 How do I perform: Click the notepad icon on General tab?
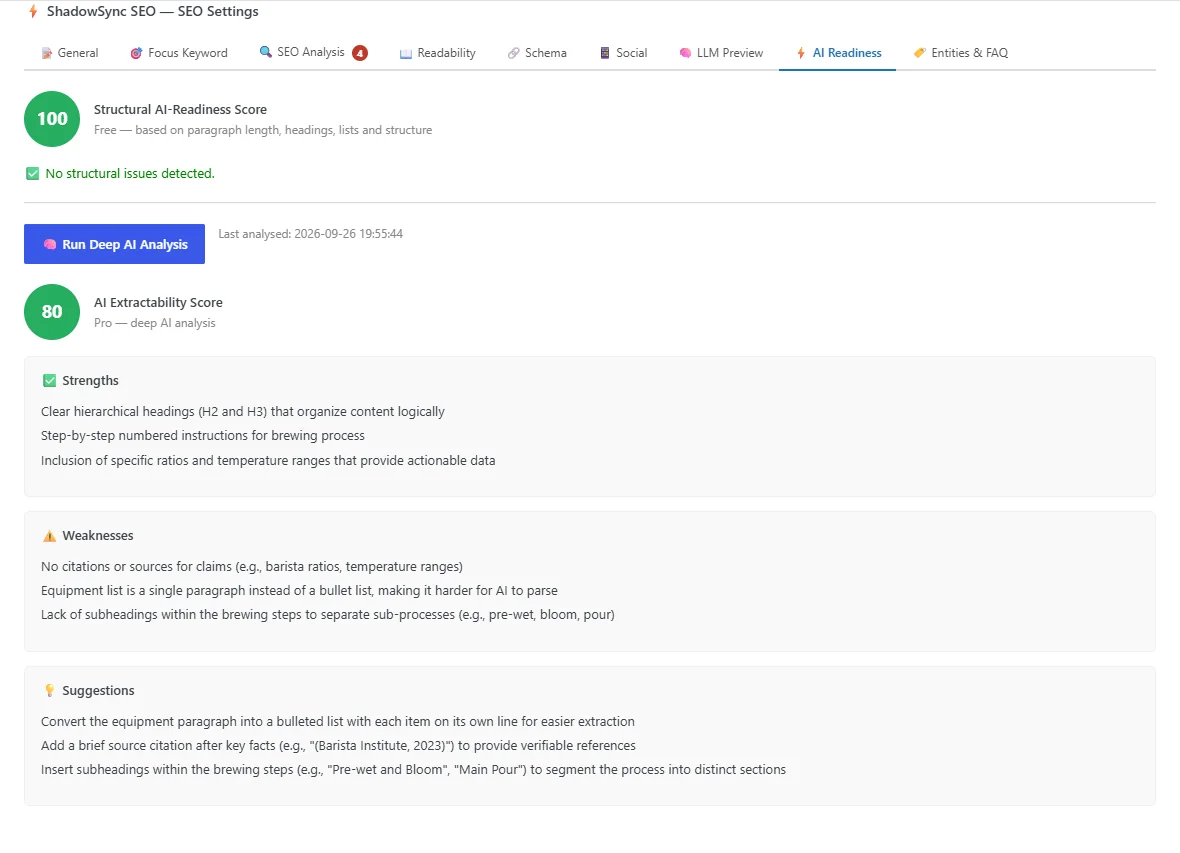47,53
